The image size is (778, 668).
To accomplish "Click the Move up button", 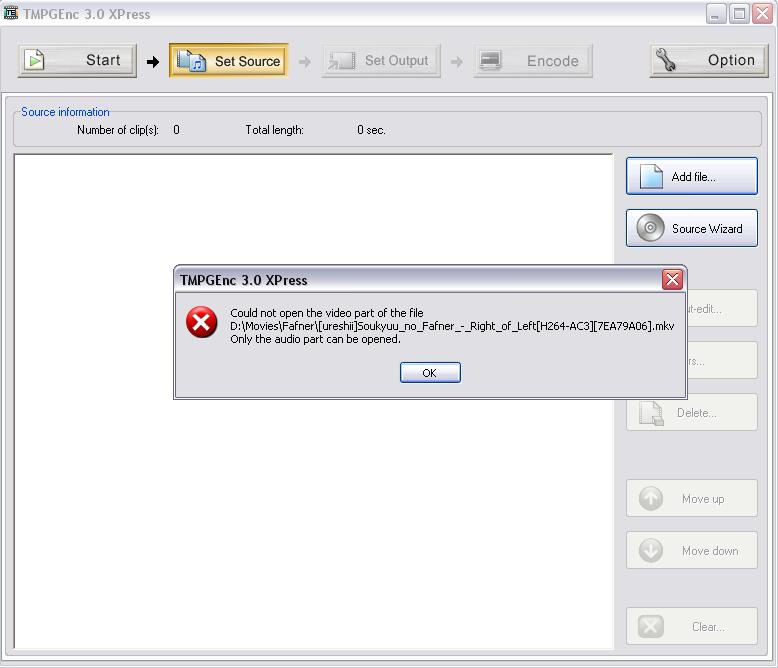I will [692, 498].
